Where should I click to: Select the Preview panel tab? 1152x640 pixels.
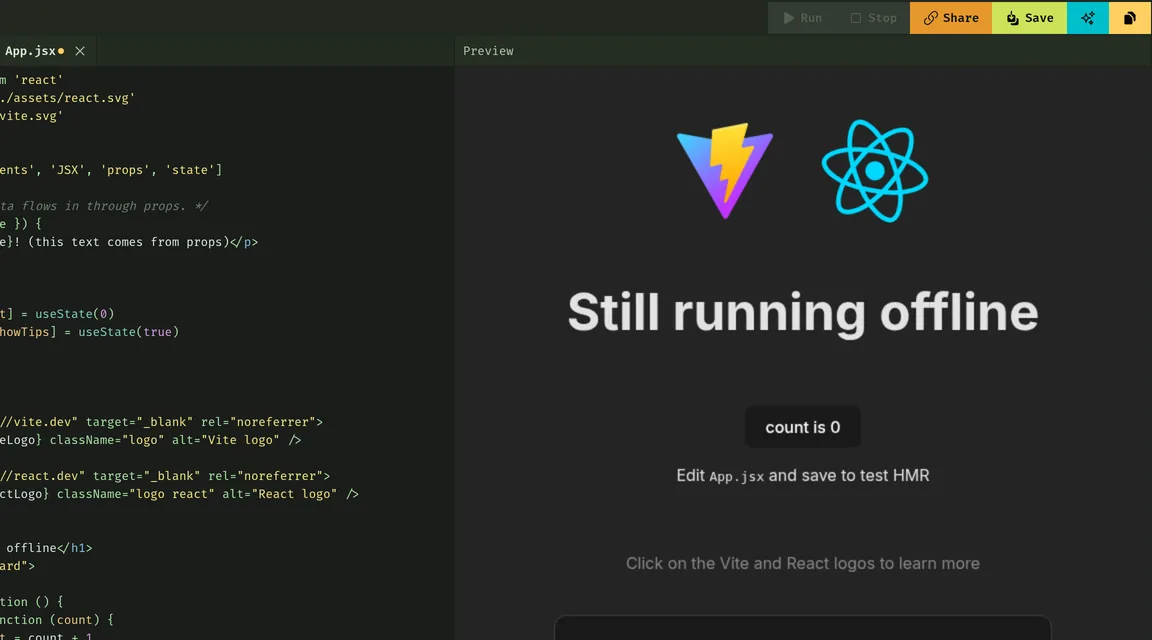(x=488, y=51)
